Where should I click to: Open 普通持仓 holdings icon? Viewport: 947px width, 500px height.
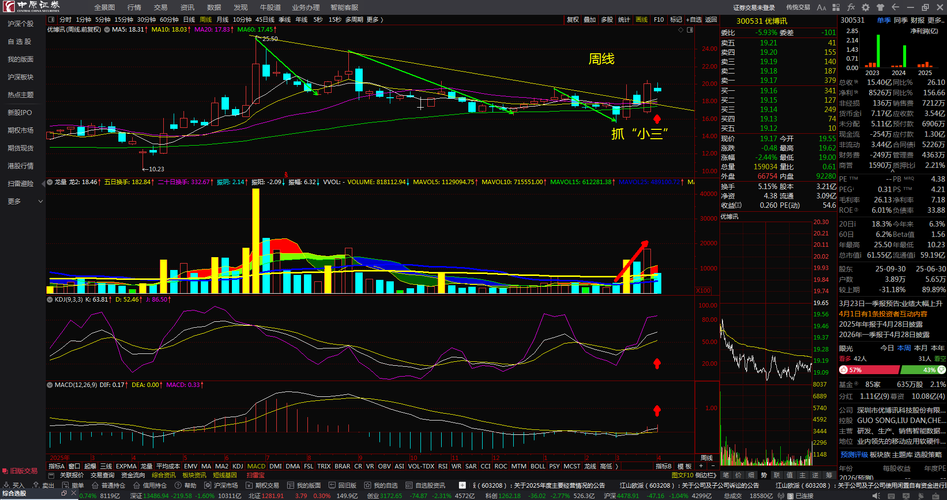click(x=95, y=485)
